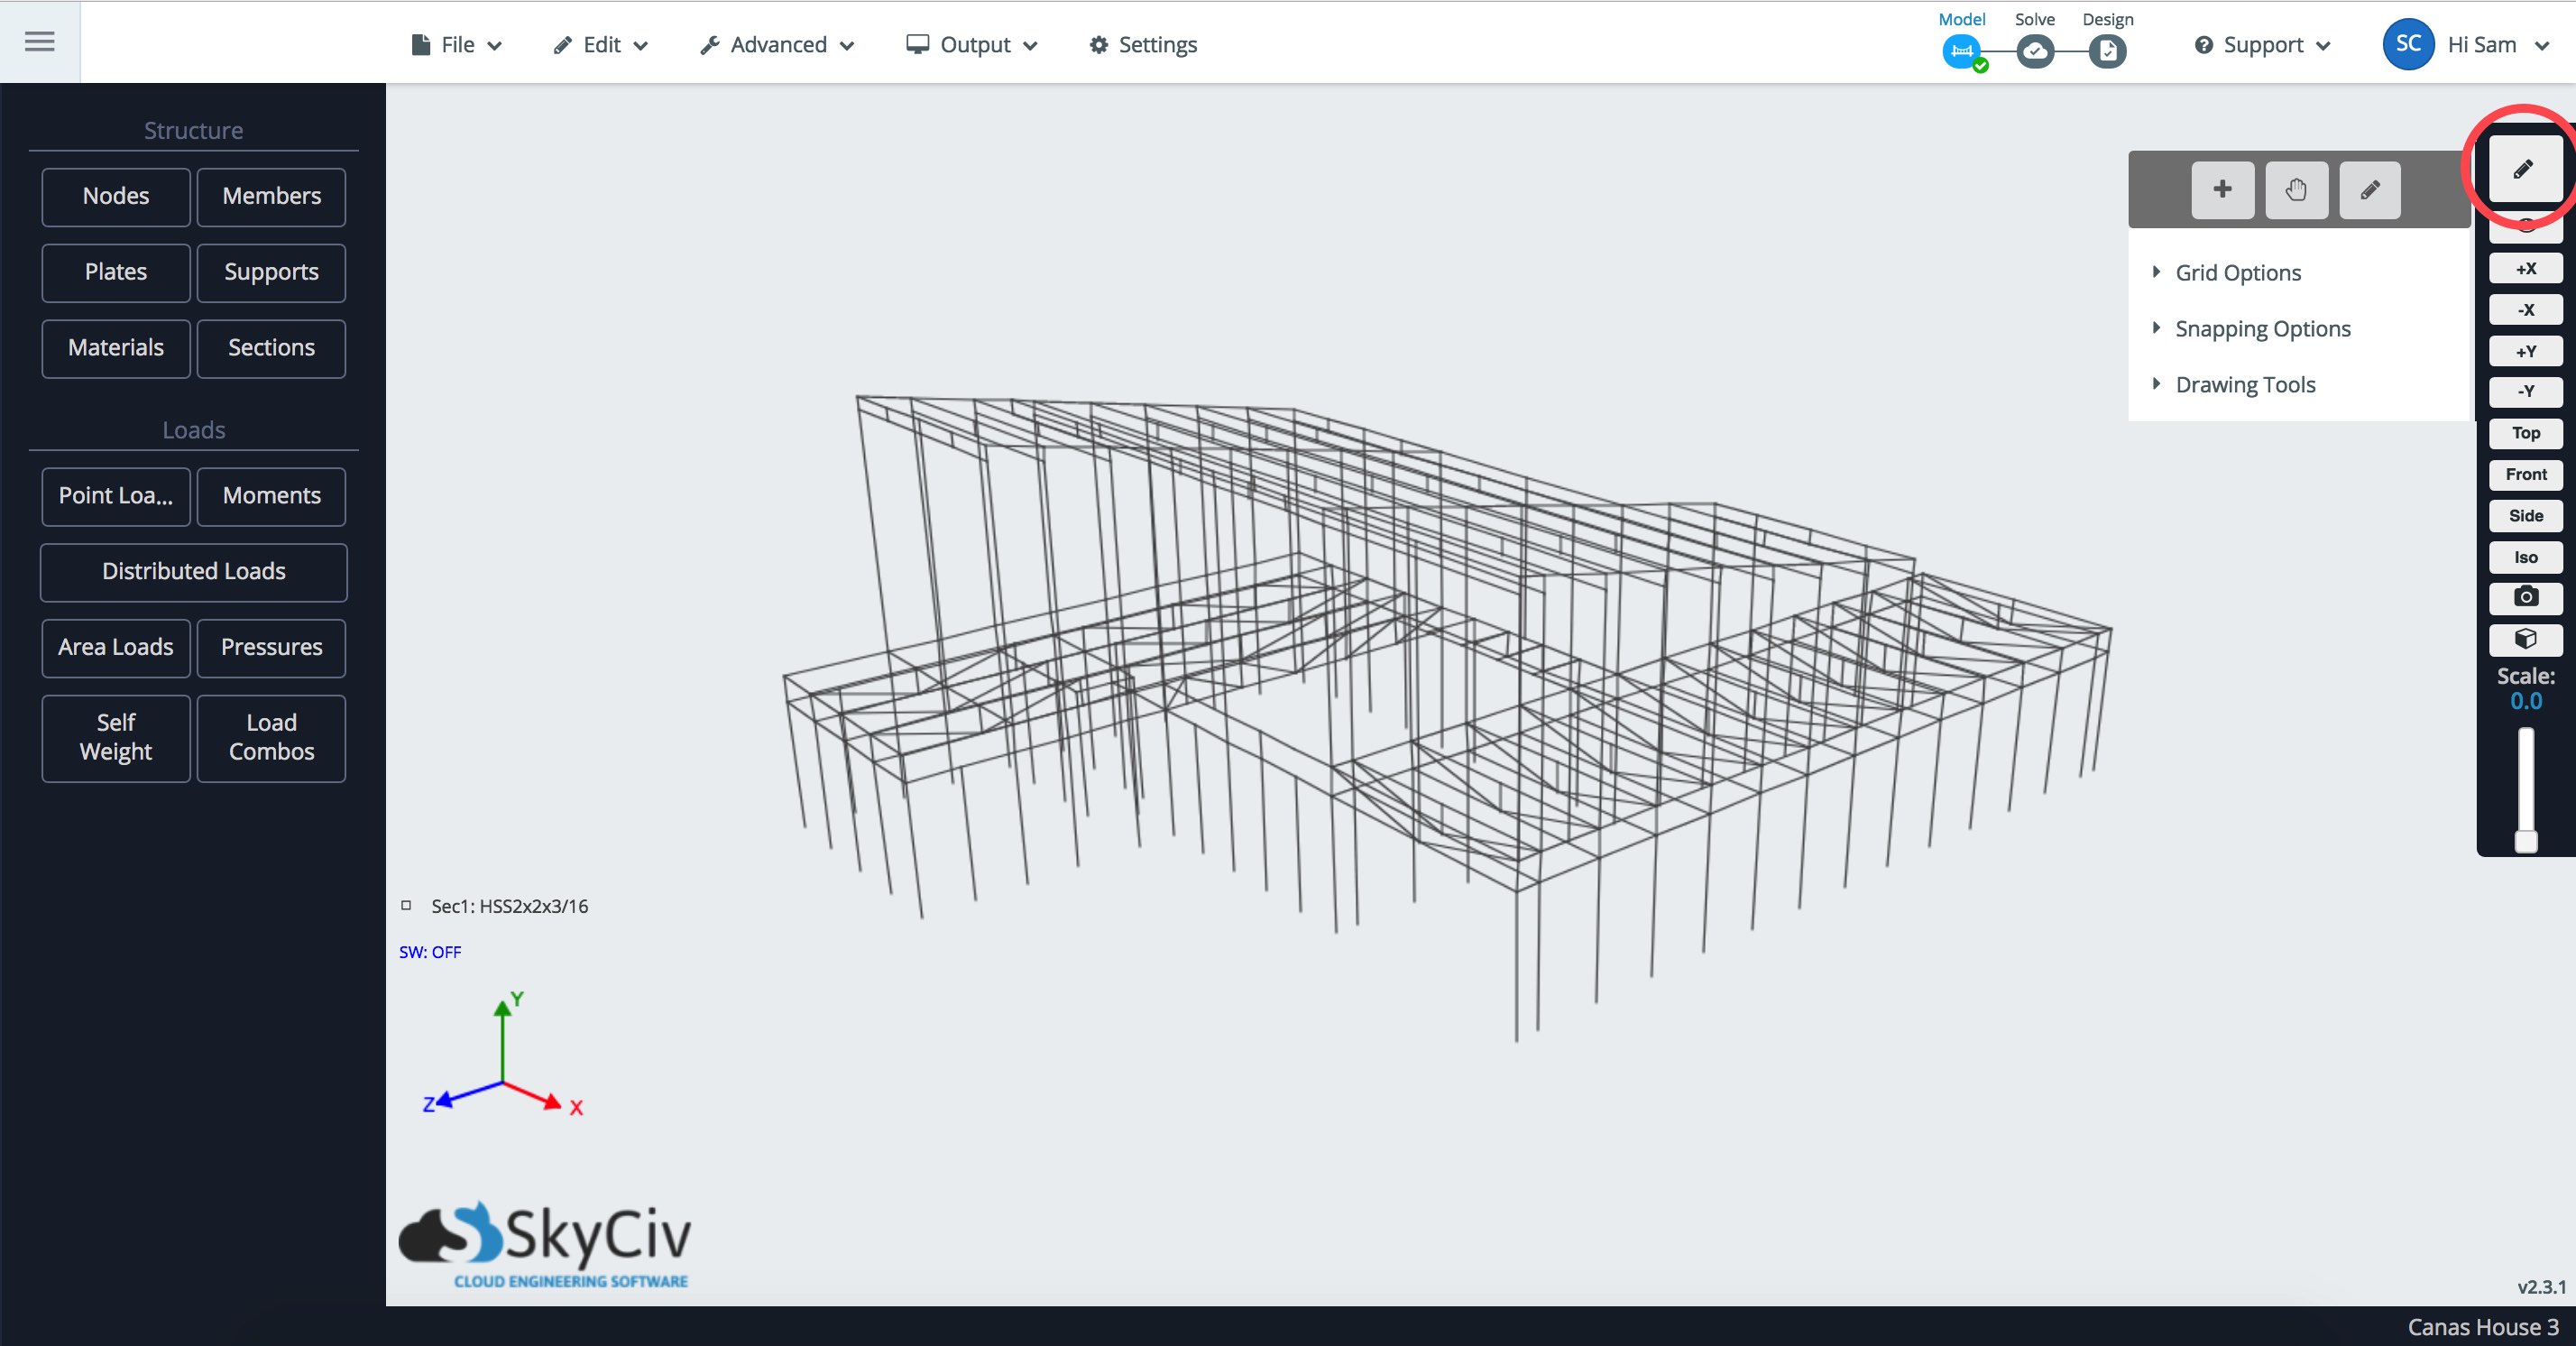Image resolution: width=2576 pixels, height=1346 pixels.
Task: Click the Canas House 3 project name
Action: tap(2482, 1327)
